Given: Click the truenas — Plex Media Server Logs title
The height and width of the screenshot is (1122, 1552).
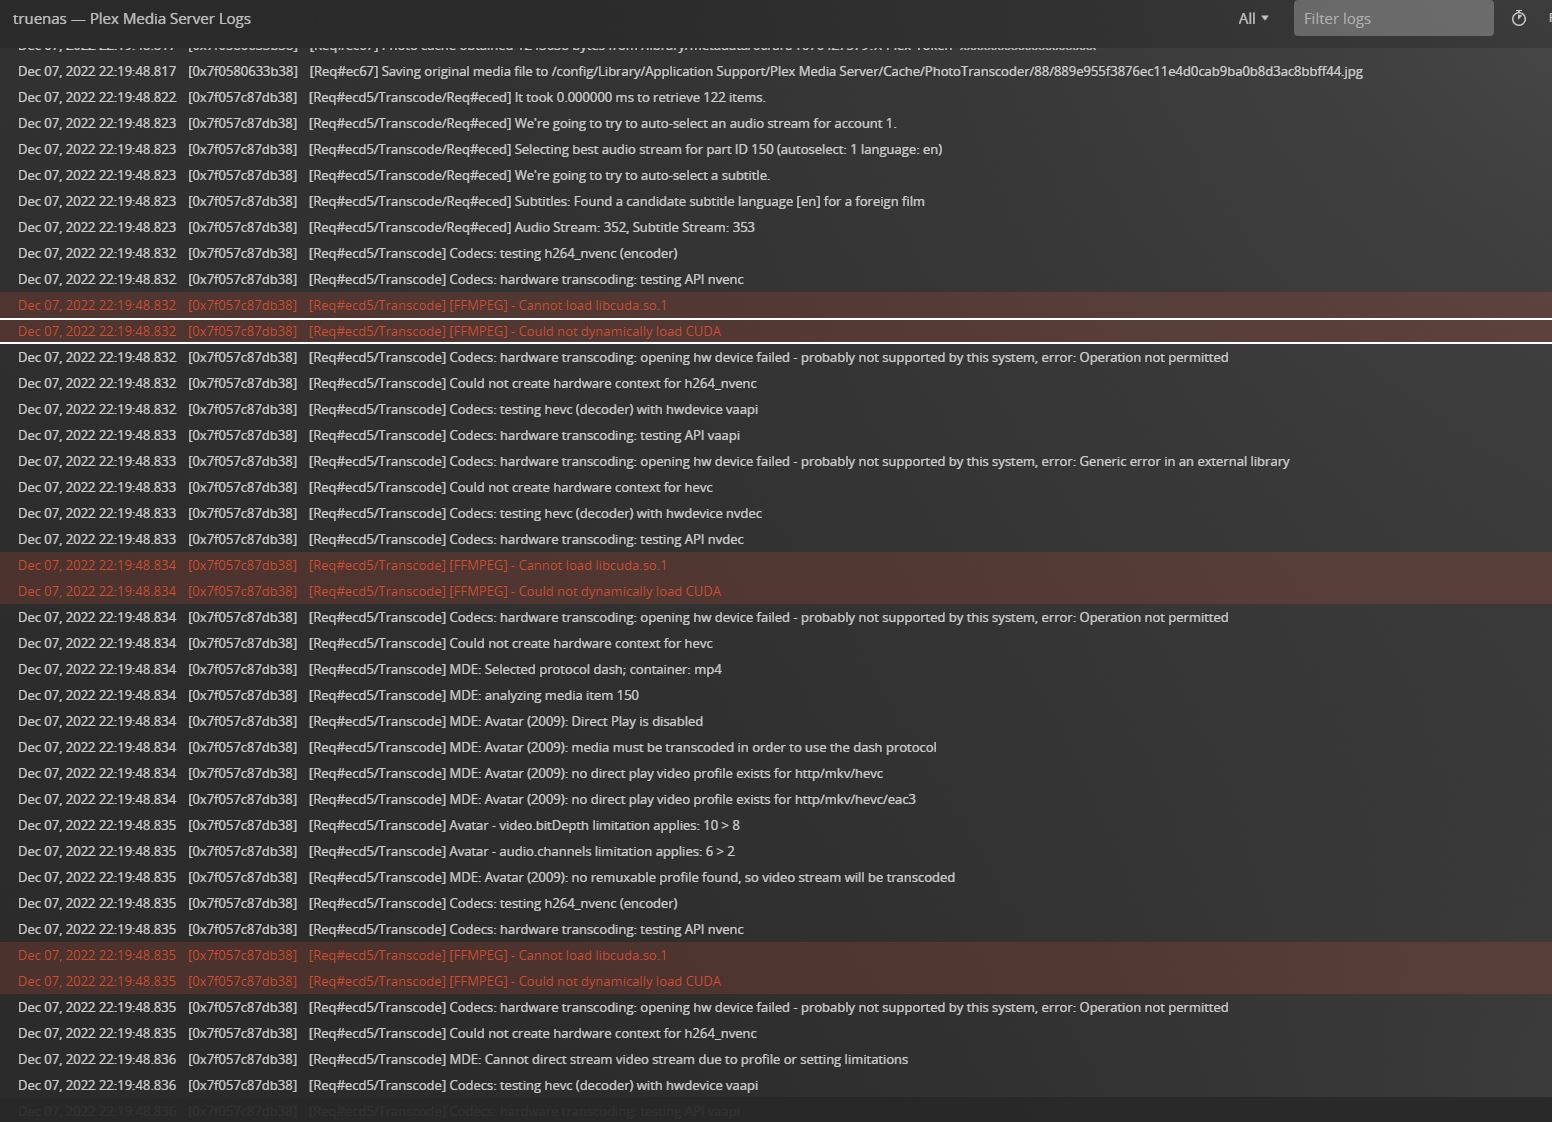Looking at the screenshot, I should click(134, 18).
